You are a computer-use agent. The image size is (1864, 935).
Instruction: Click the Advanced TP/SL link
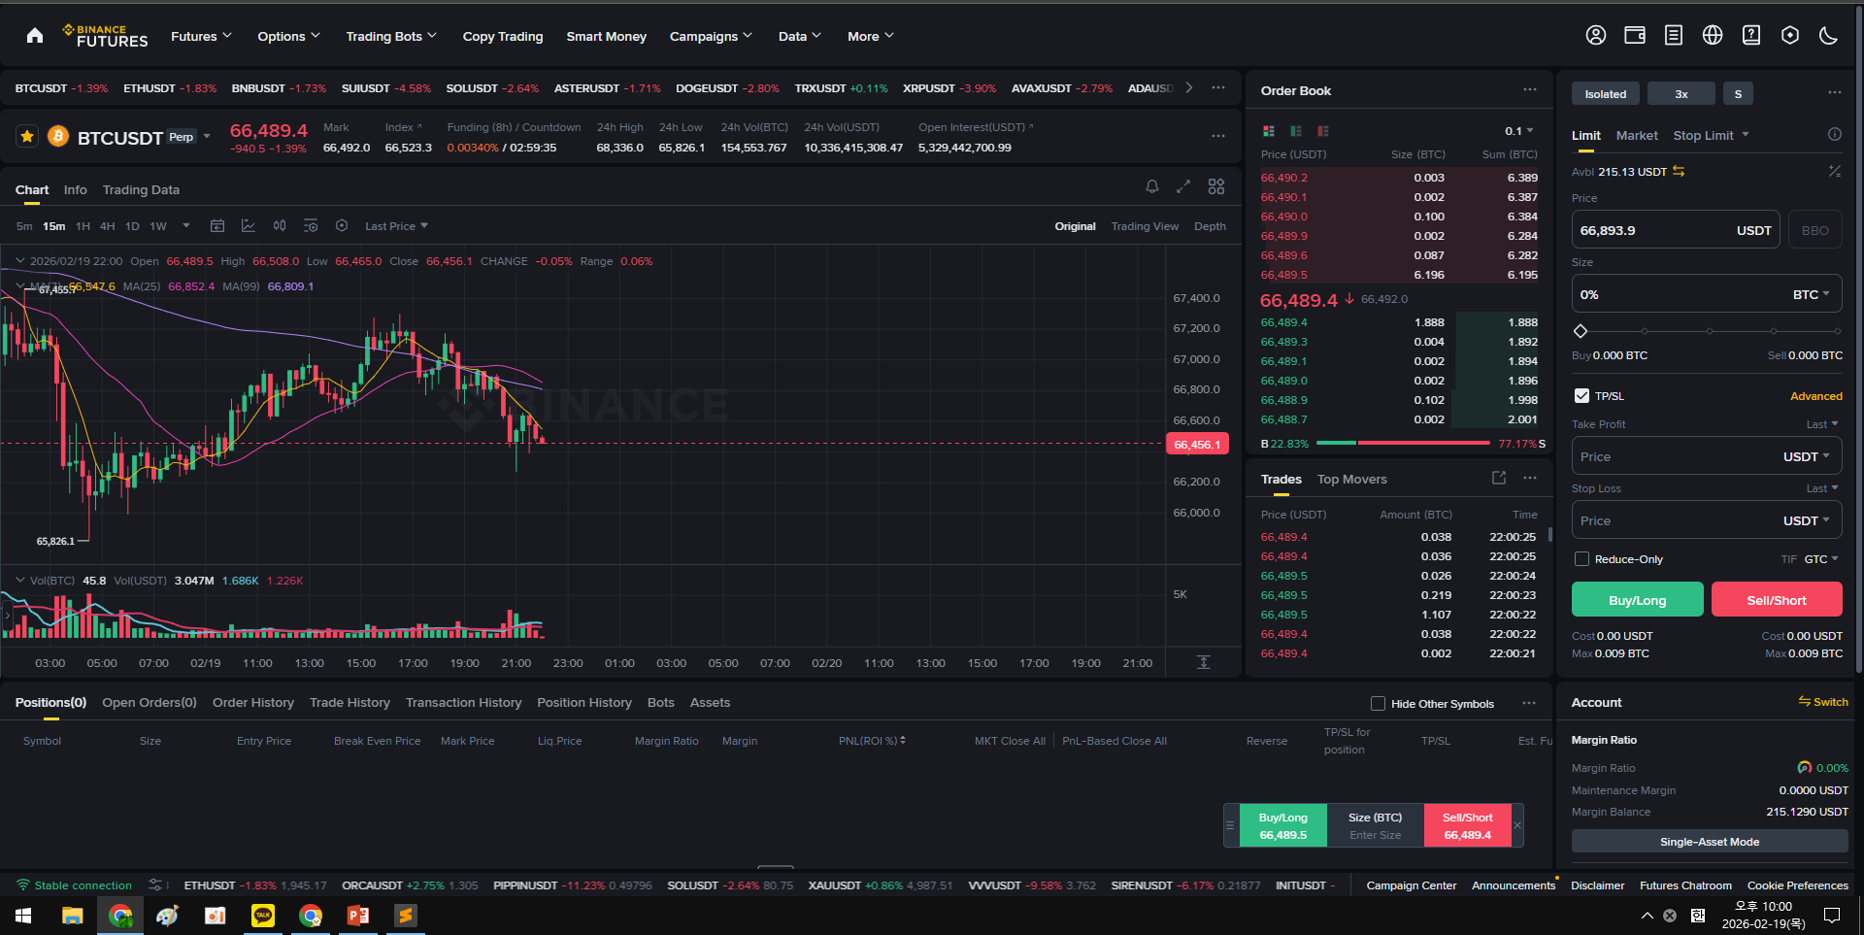1815,396
